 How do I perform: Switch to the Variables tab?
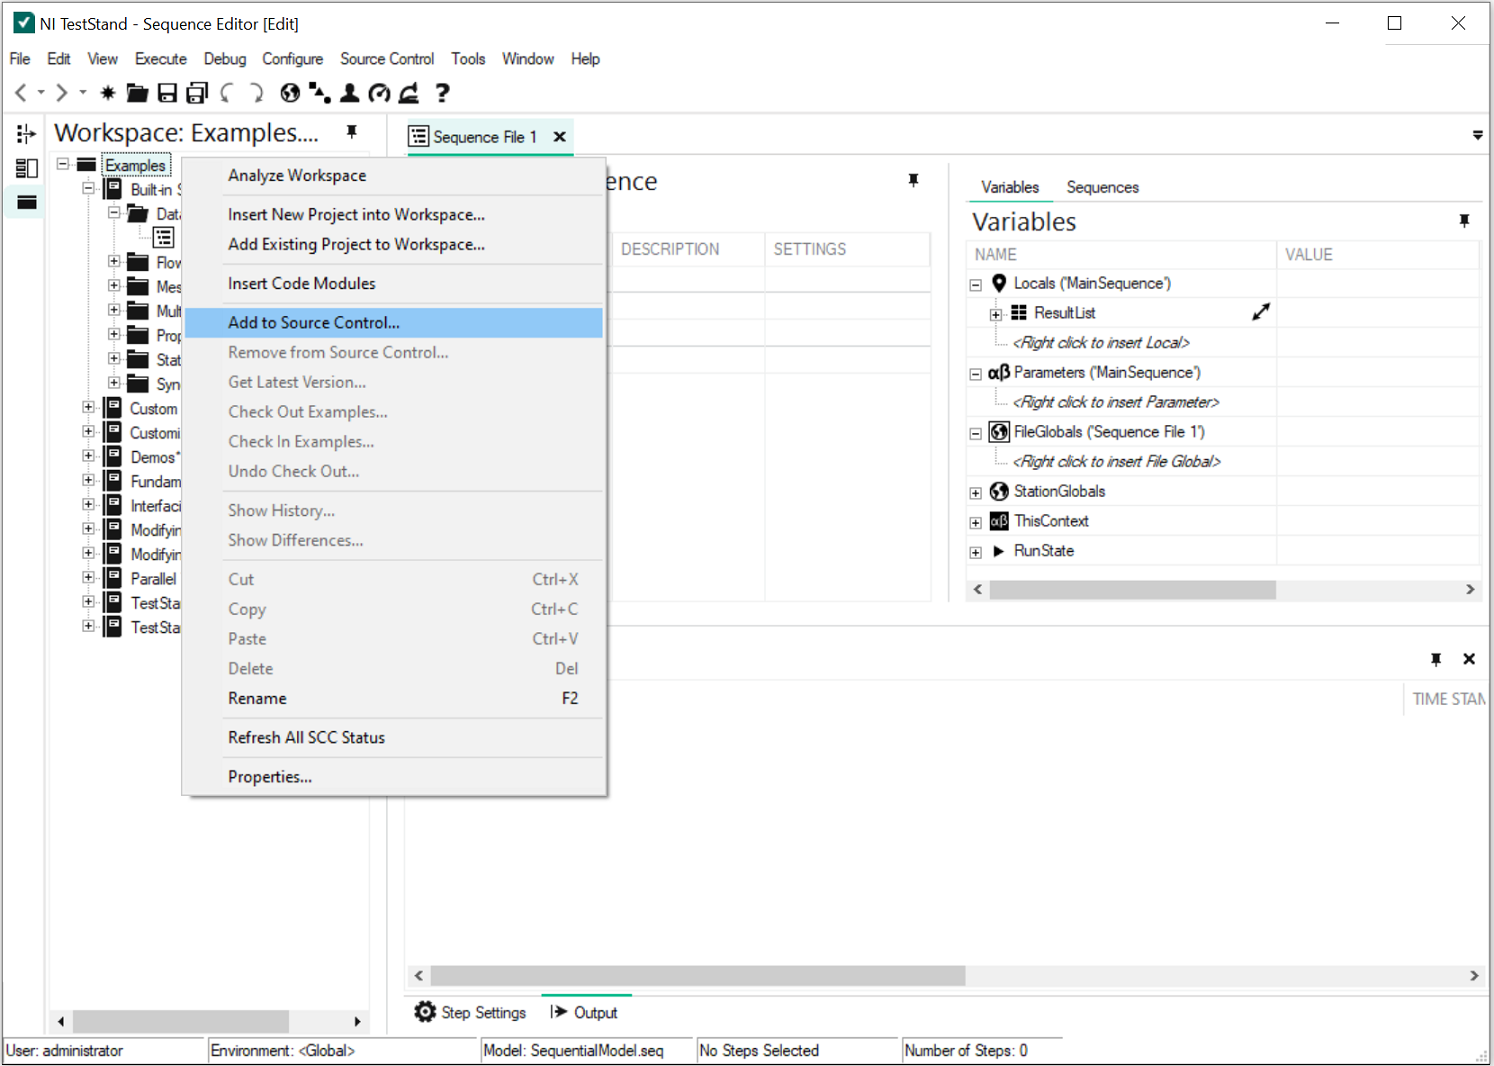1010,187
